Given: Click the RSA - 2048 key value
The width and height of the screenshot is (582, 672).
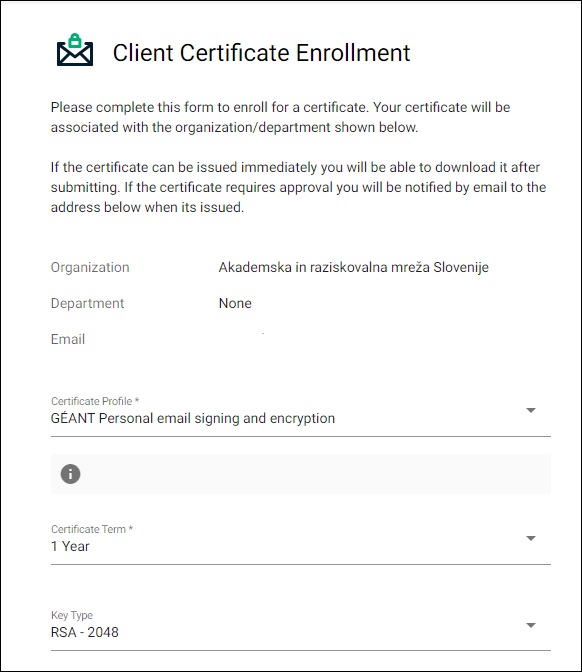Looking at the screenshot, I should tap(84, 632).
